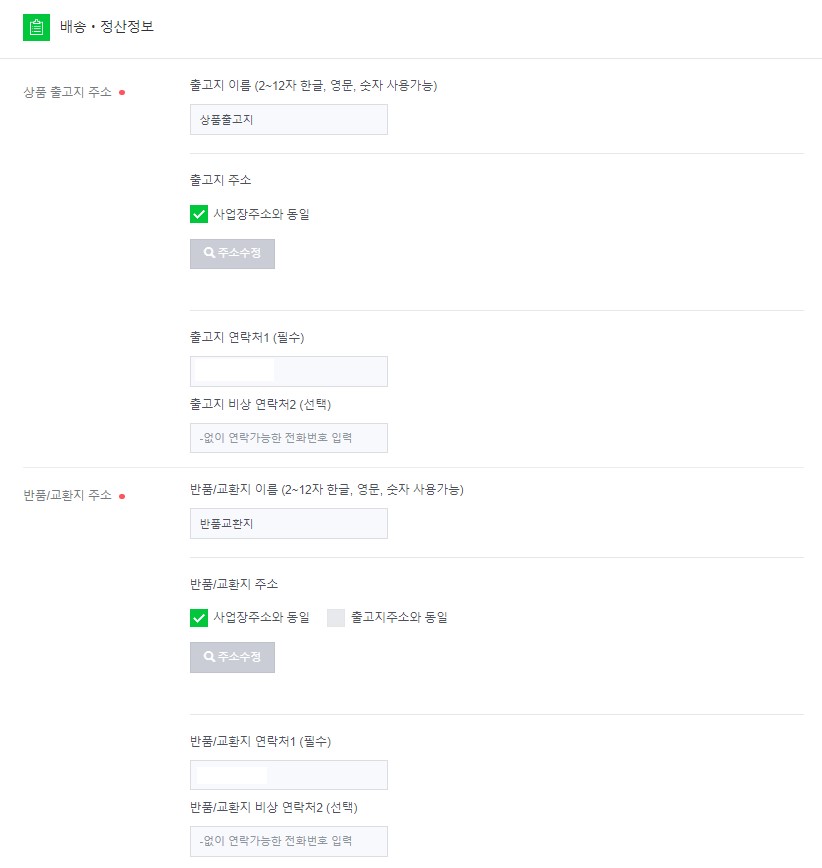Click the green clipboard icon in header

tap(36, 28)
